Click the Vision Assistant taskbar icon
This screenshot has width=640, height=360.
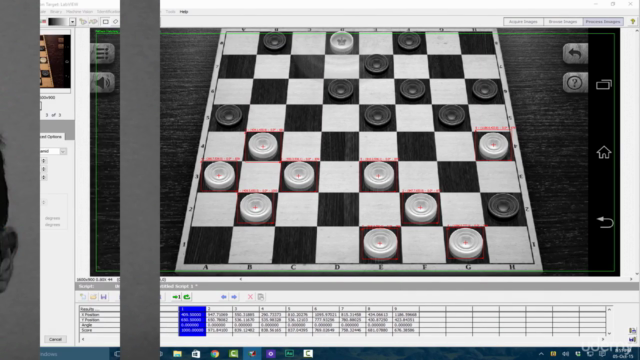point(252,353)
